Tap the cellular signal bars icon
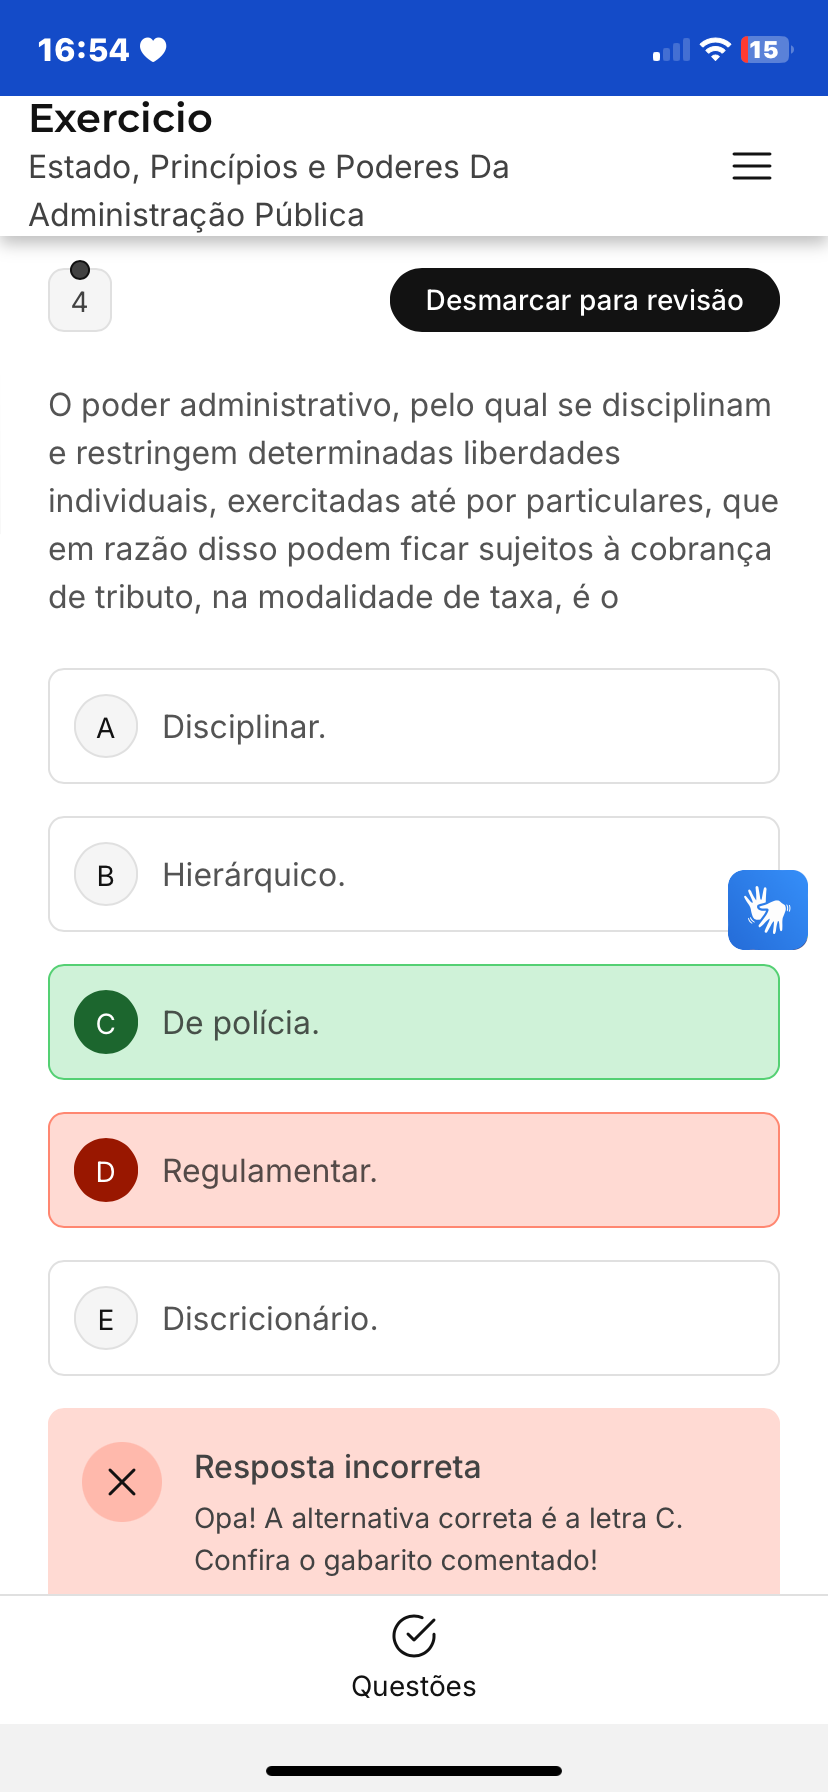 click(671, 50)
